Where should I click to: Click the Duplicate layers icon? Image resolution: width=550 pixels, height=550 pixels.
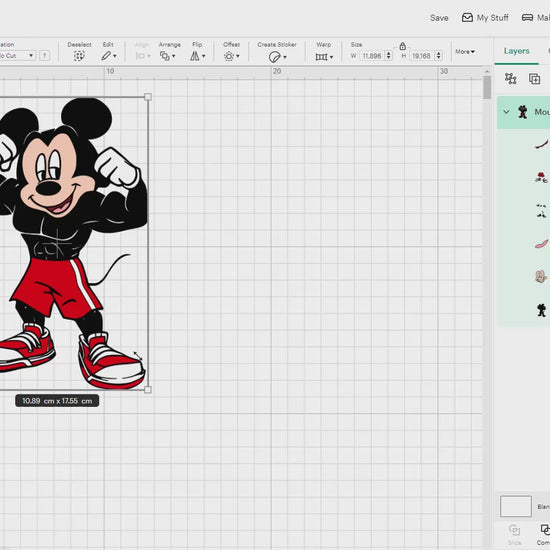tap(534, 79)
